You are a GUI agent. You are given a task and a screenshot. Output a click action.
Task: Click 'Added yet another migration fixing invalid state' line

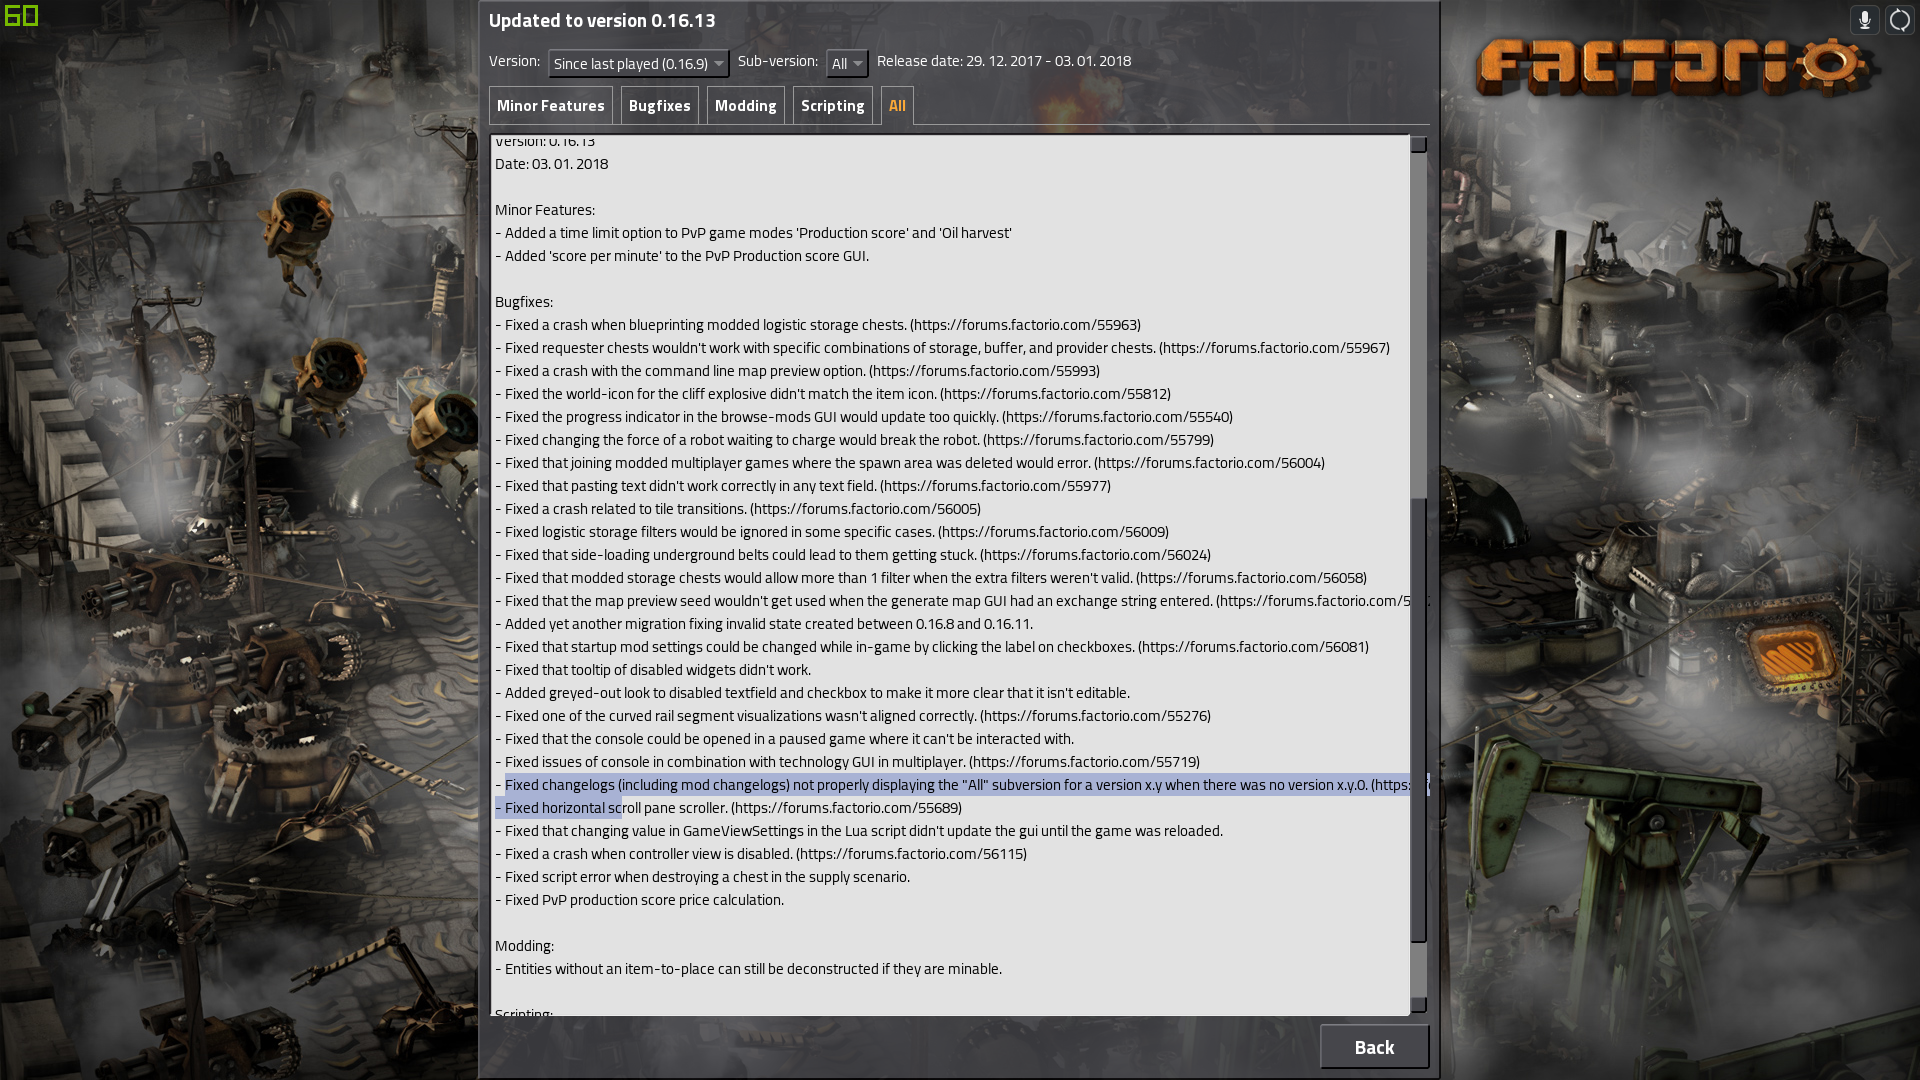click(x=763, y=624)
